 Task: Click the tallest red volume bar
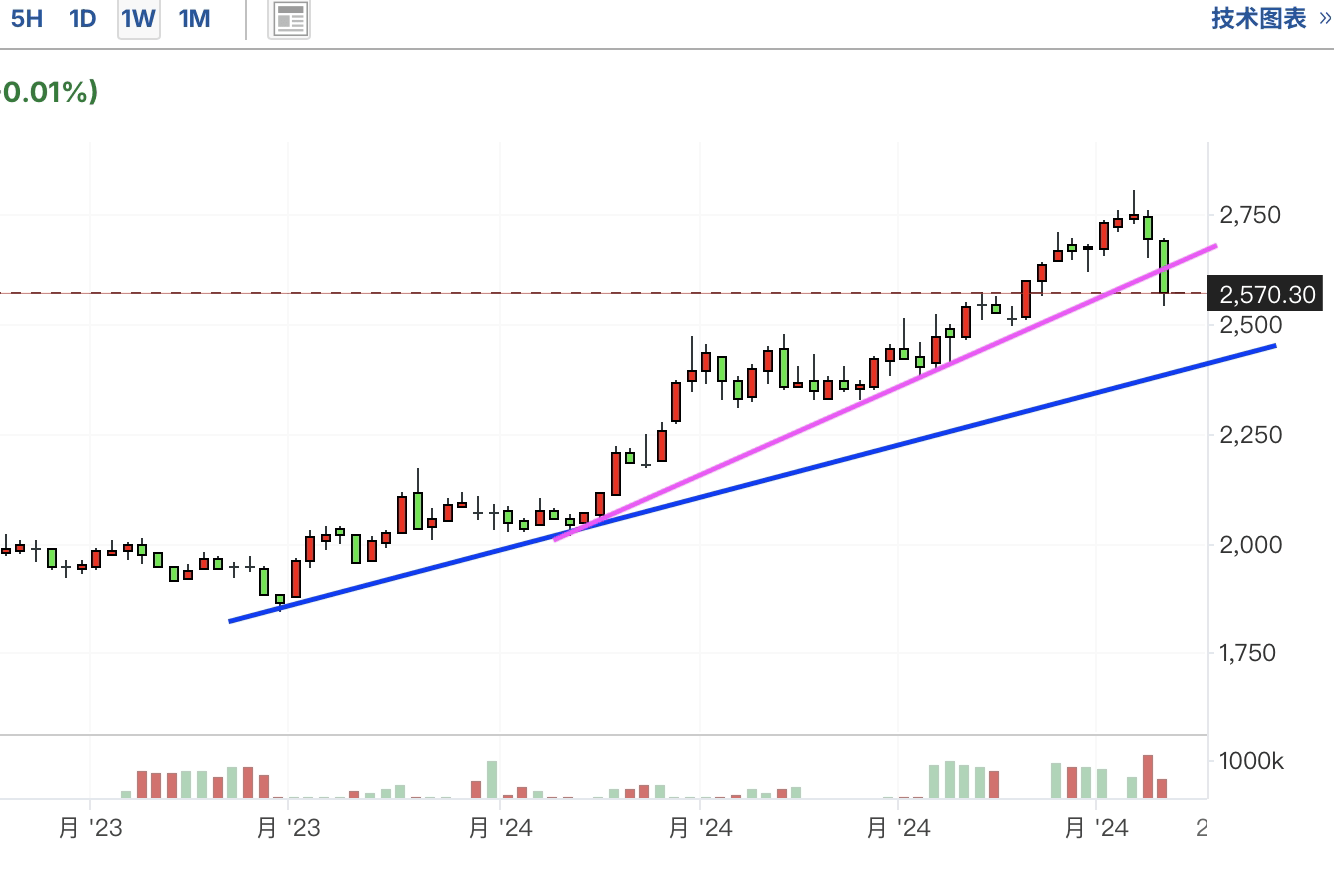(1148, 776)
